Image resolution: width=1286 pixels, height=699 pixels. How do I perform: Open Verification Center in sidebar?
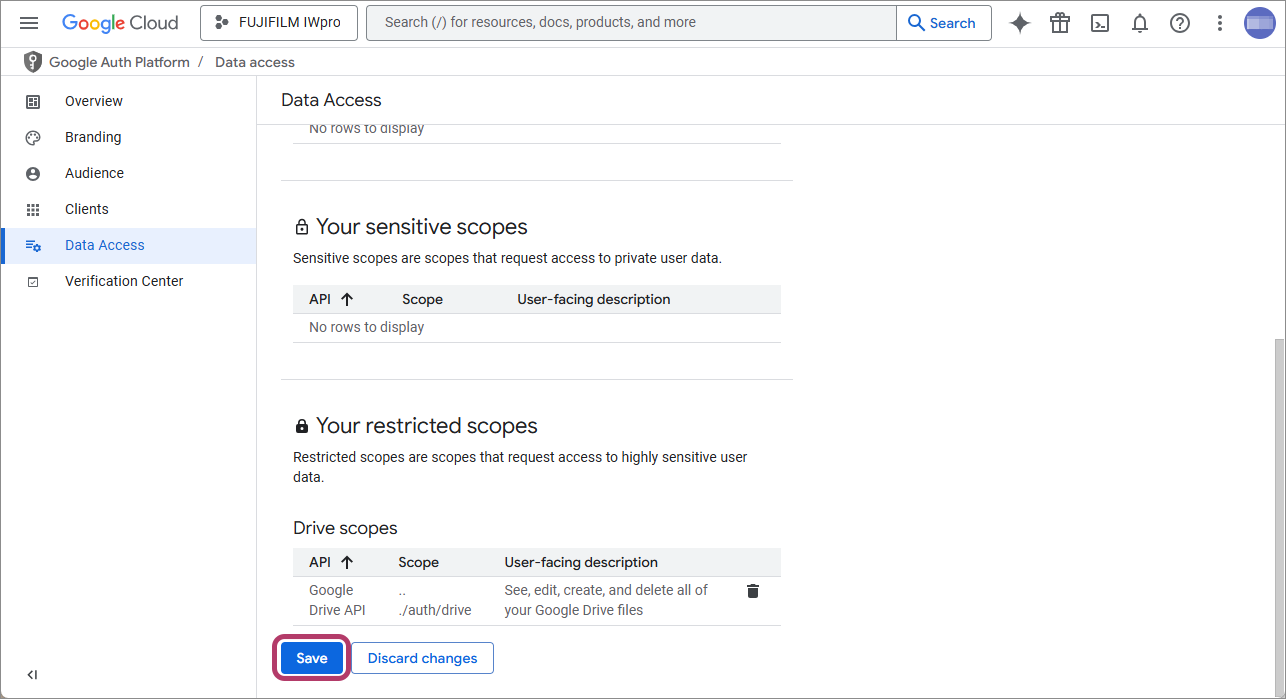pos(124,281)
